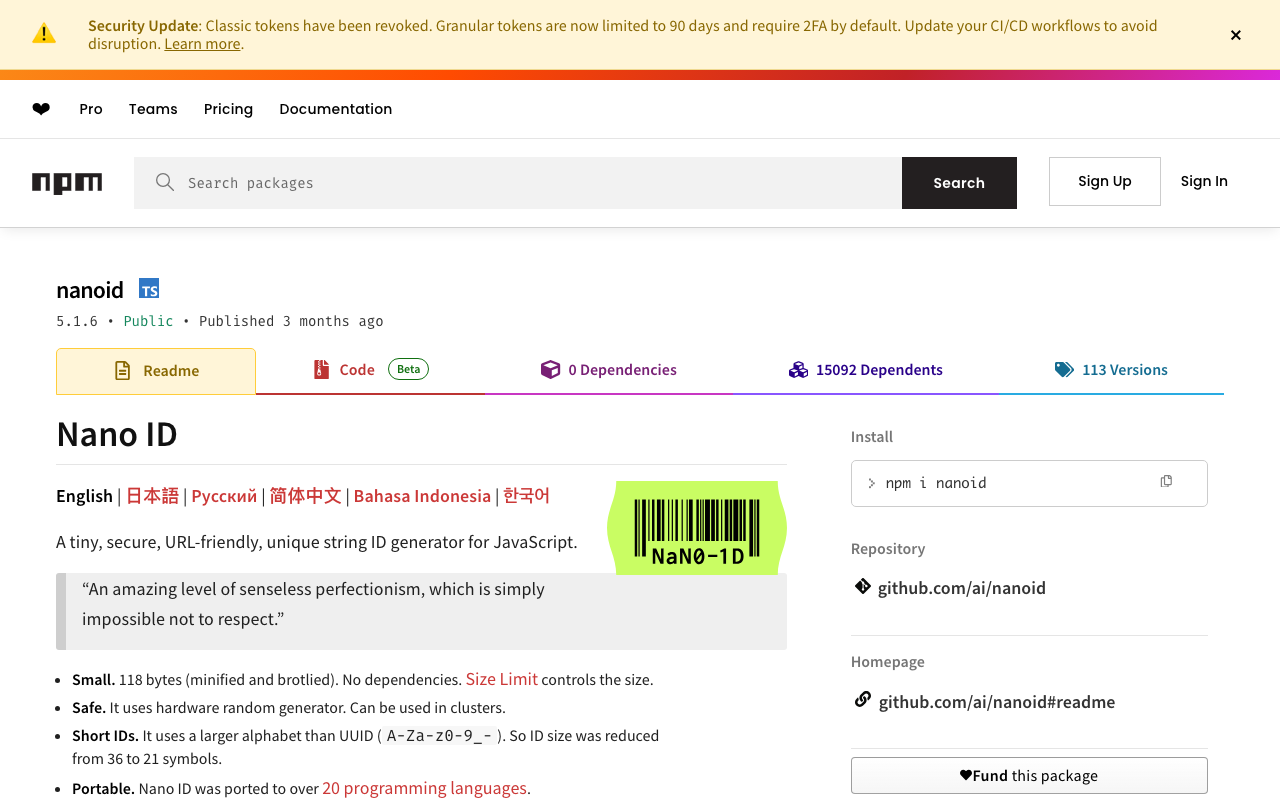Click the magnifying glass search icon

(165, 182)
